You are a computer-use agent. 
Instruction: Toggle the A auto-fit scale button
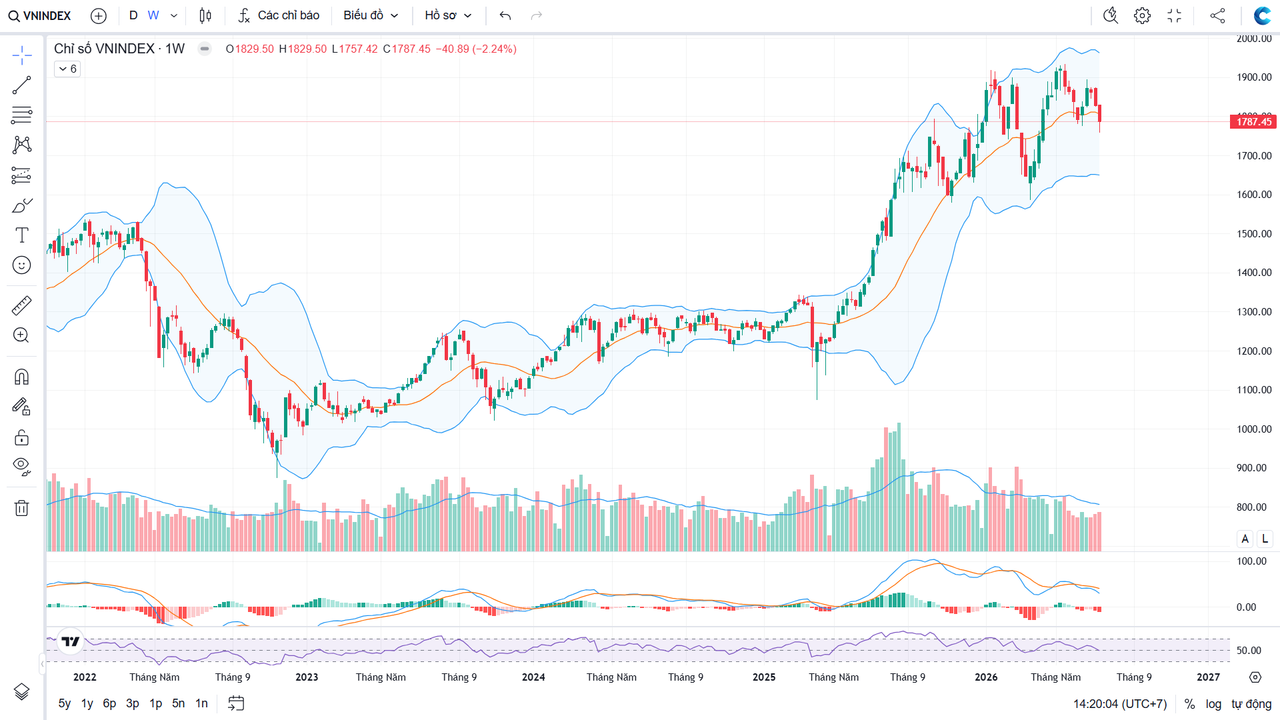[1245, 539]
